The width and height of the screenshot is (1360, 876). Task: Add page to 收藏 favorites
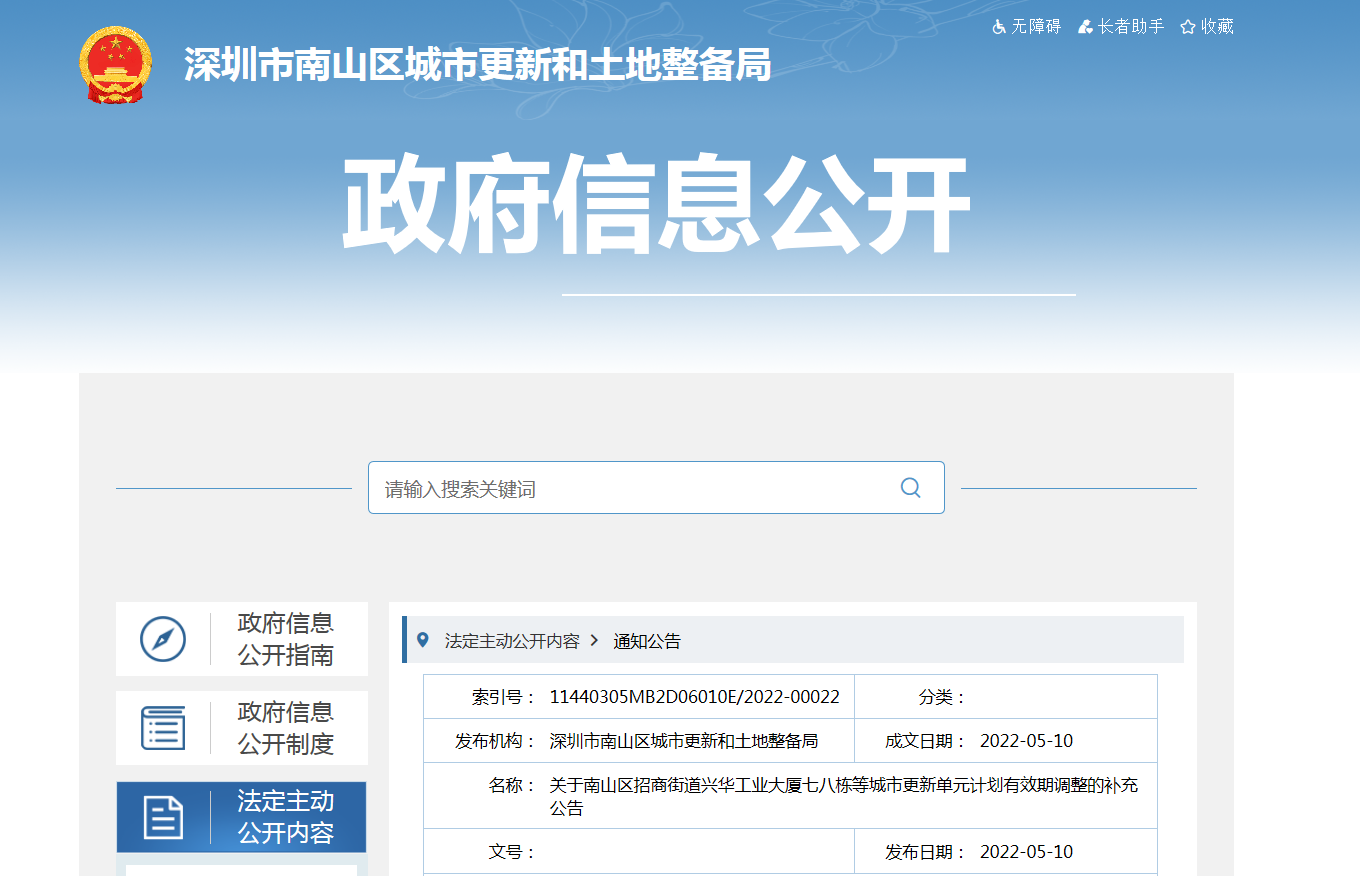point(1217,27)
